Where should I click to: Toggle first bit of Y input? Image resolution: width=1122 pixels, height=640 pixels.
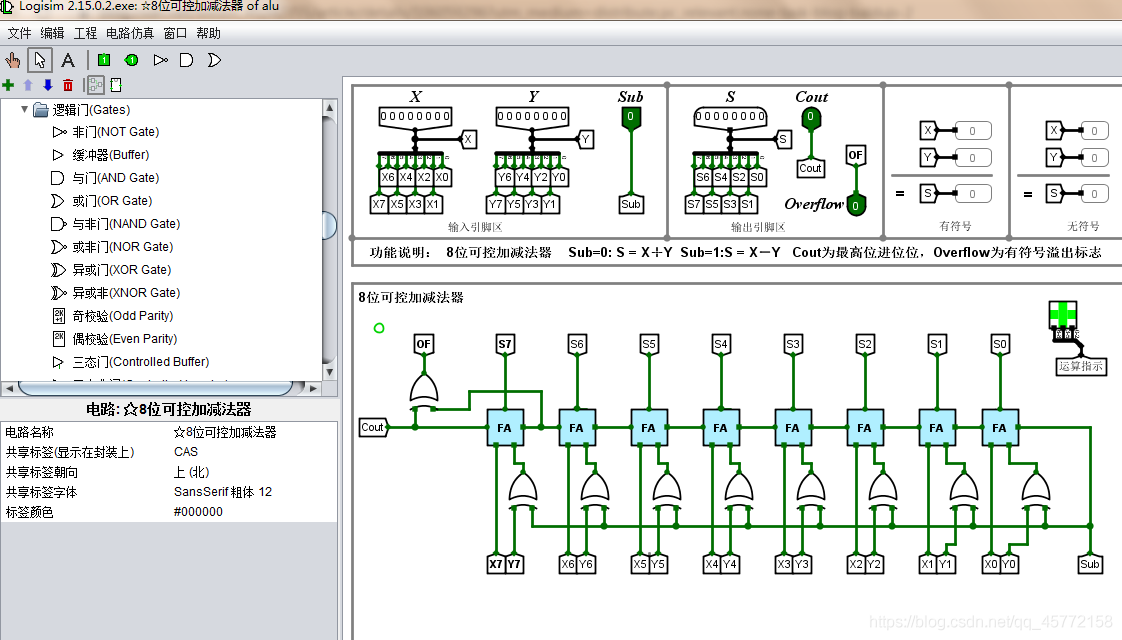click(502, 116)
